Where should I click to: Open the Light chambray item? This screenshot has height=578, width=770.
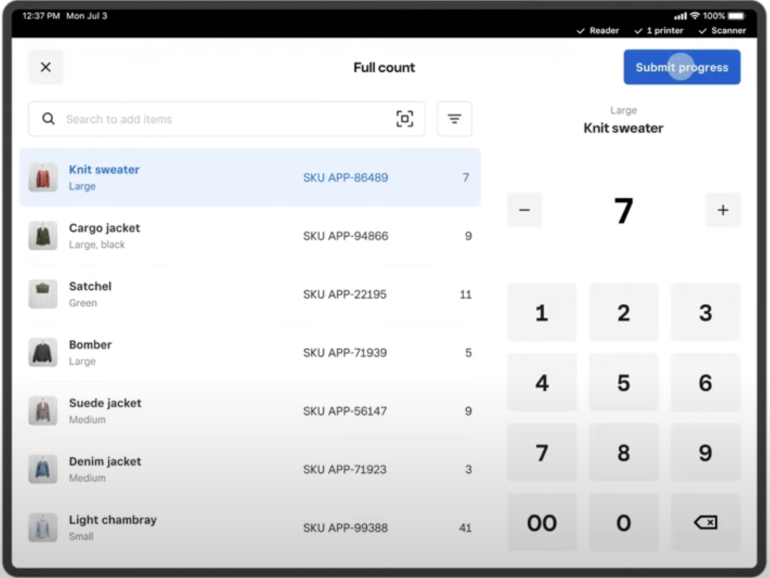(x=250, y=528)
